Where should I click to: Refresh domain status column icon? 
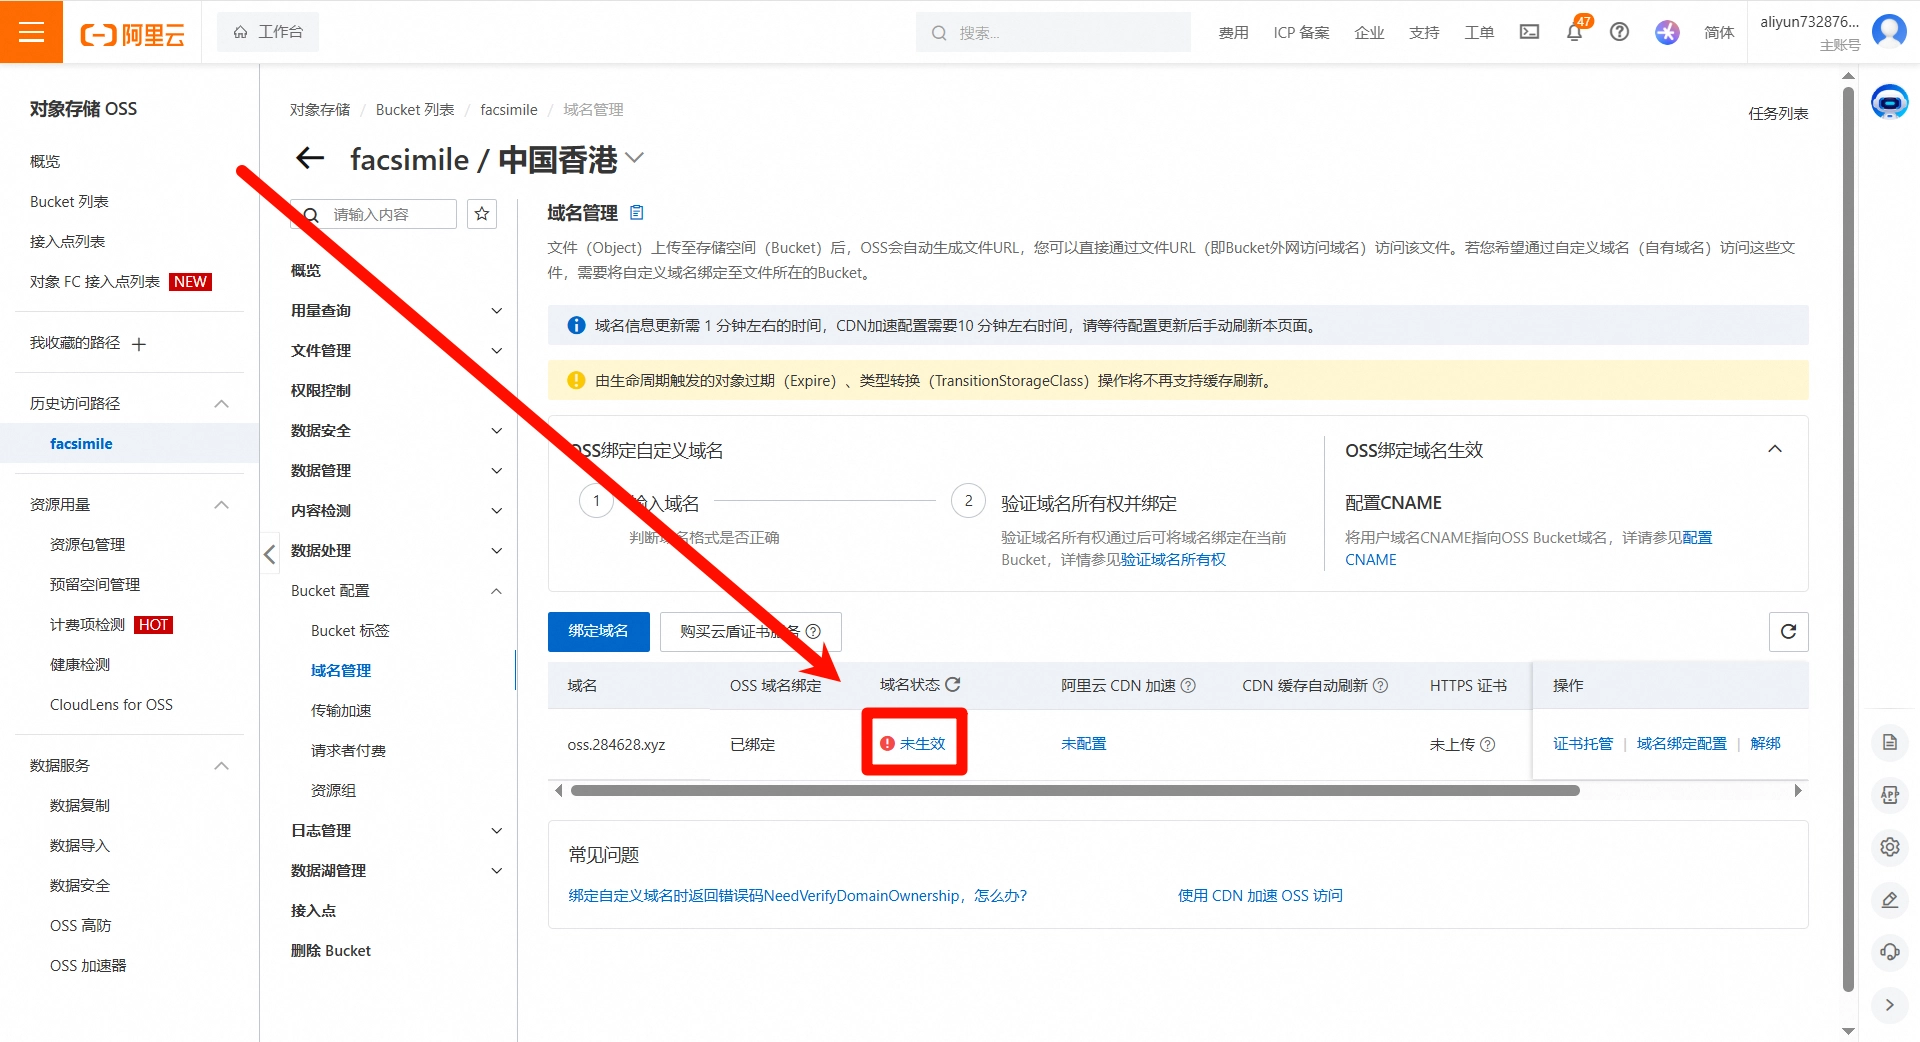pos(953,684)
